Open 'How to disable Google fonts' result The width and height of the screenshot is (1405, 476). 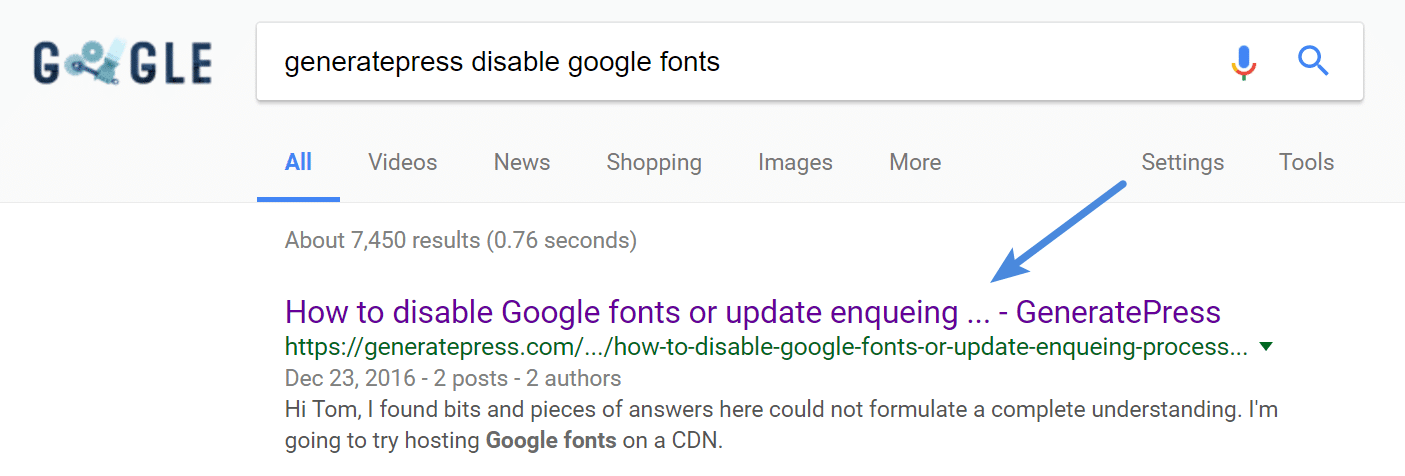753,312
